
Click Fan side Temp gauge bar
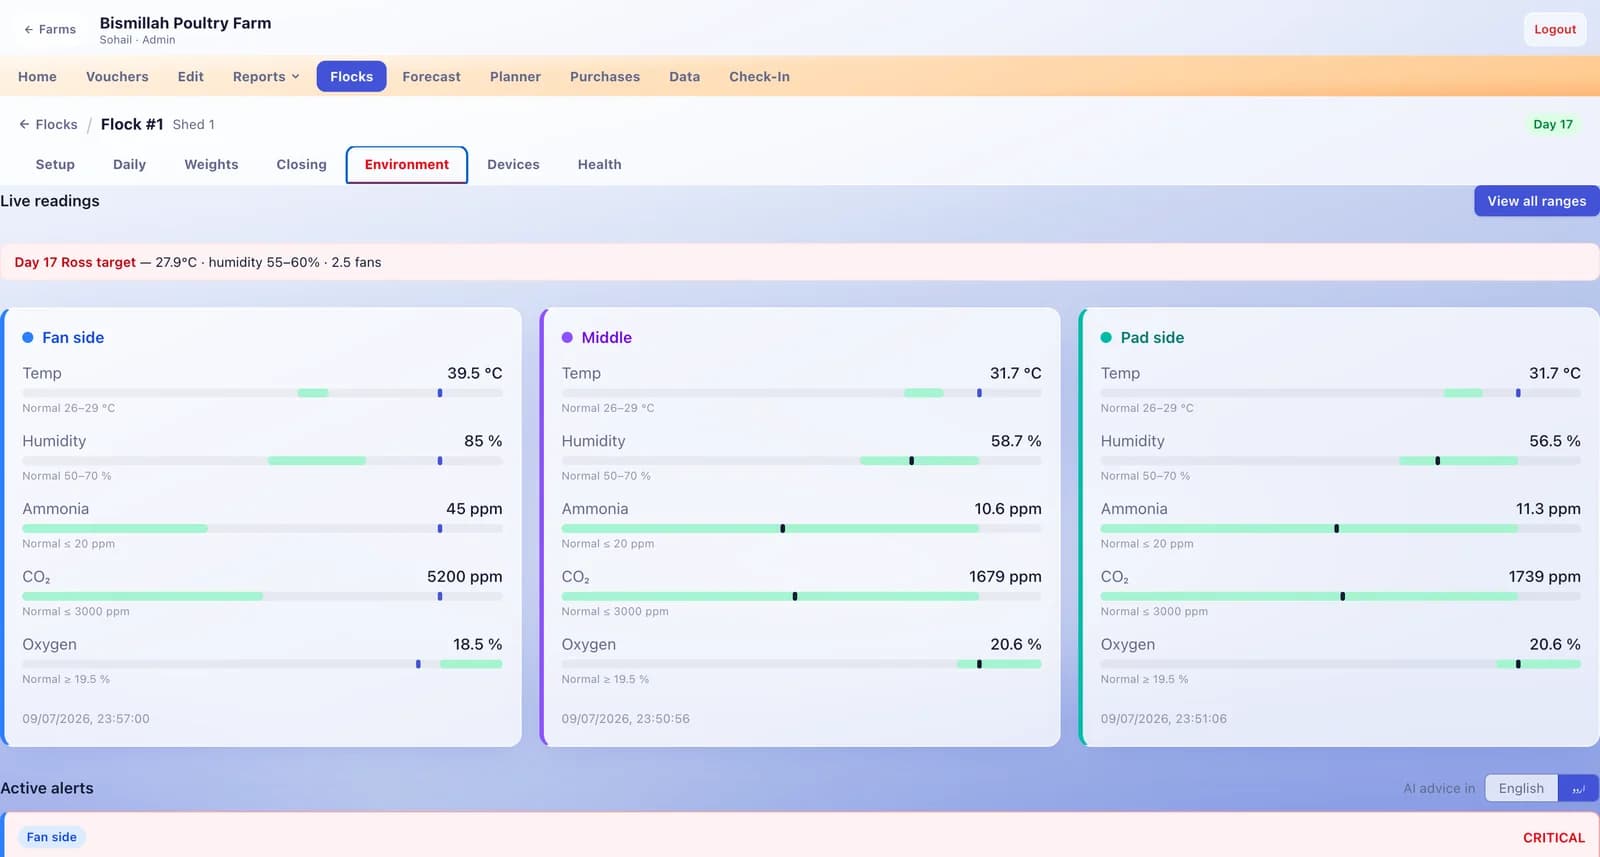pyautogui.click(x=262, y=393)
